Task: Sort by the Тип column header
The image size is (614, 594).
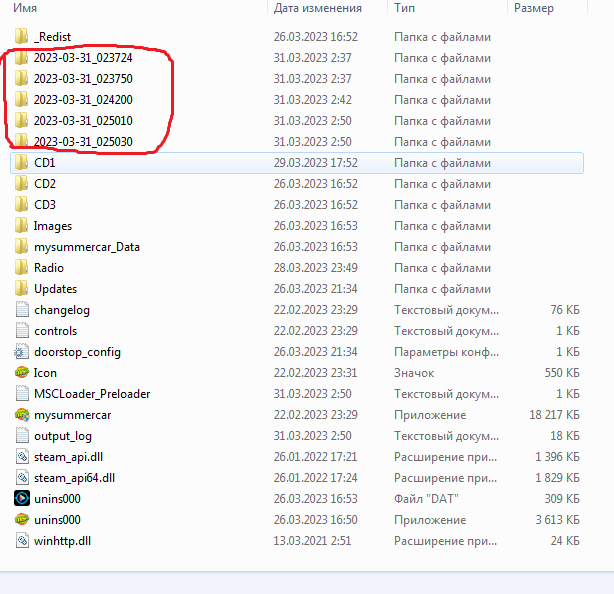Action: pyautogui.click(x=404, y=8)
